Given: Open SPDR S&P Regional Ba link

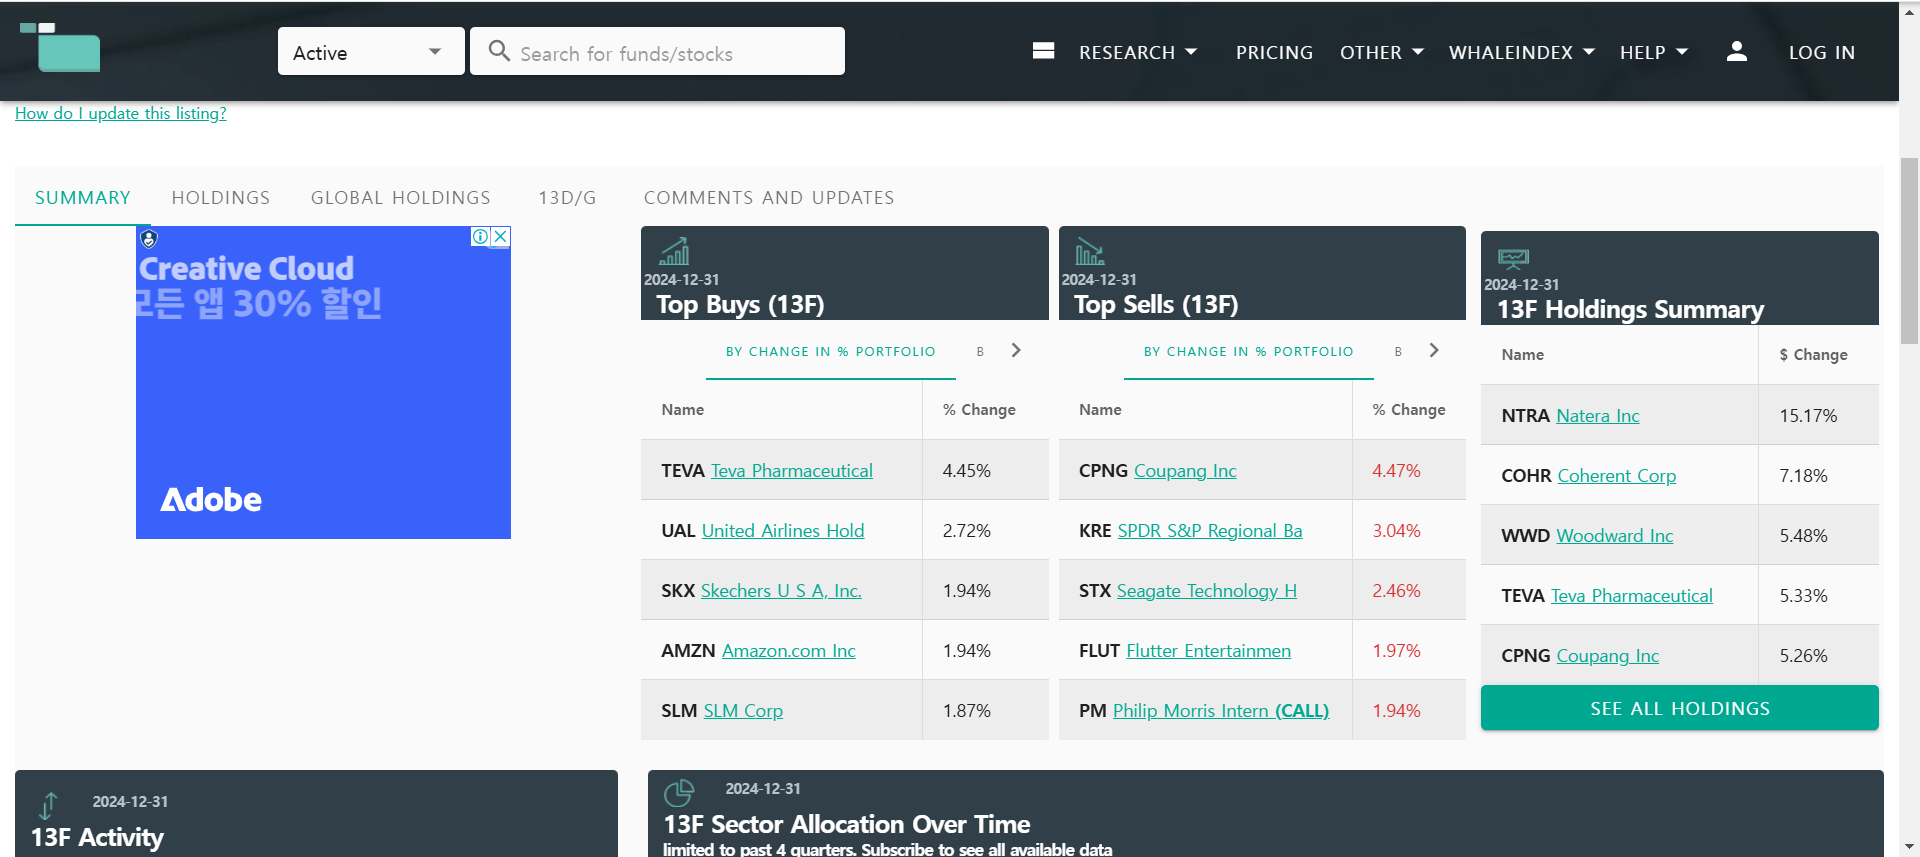Looking at the screenshot, I should [1210, 530].
